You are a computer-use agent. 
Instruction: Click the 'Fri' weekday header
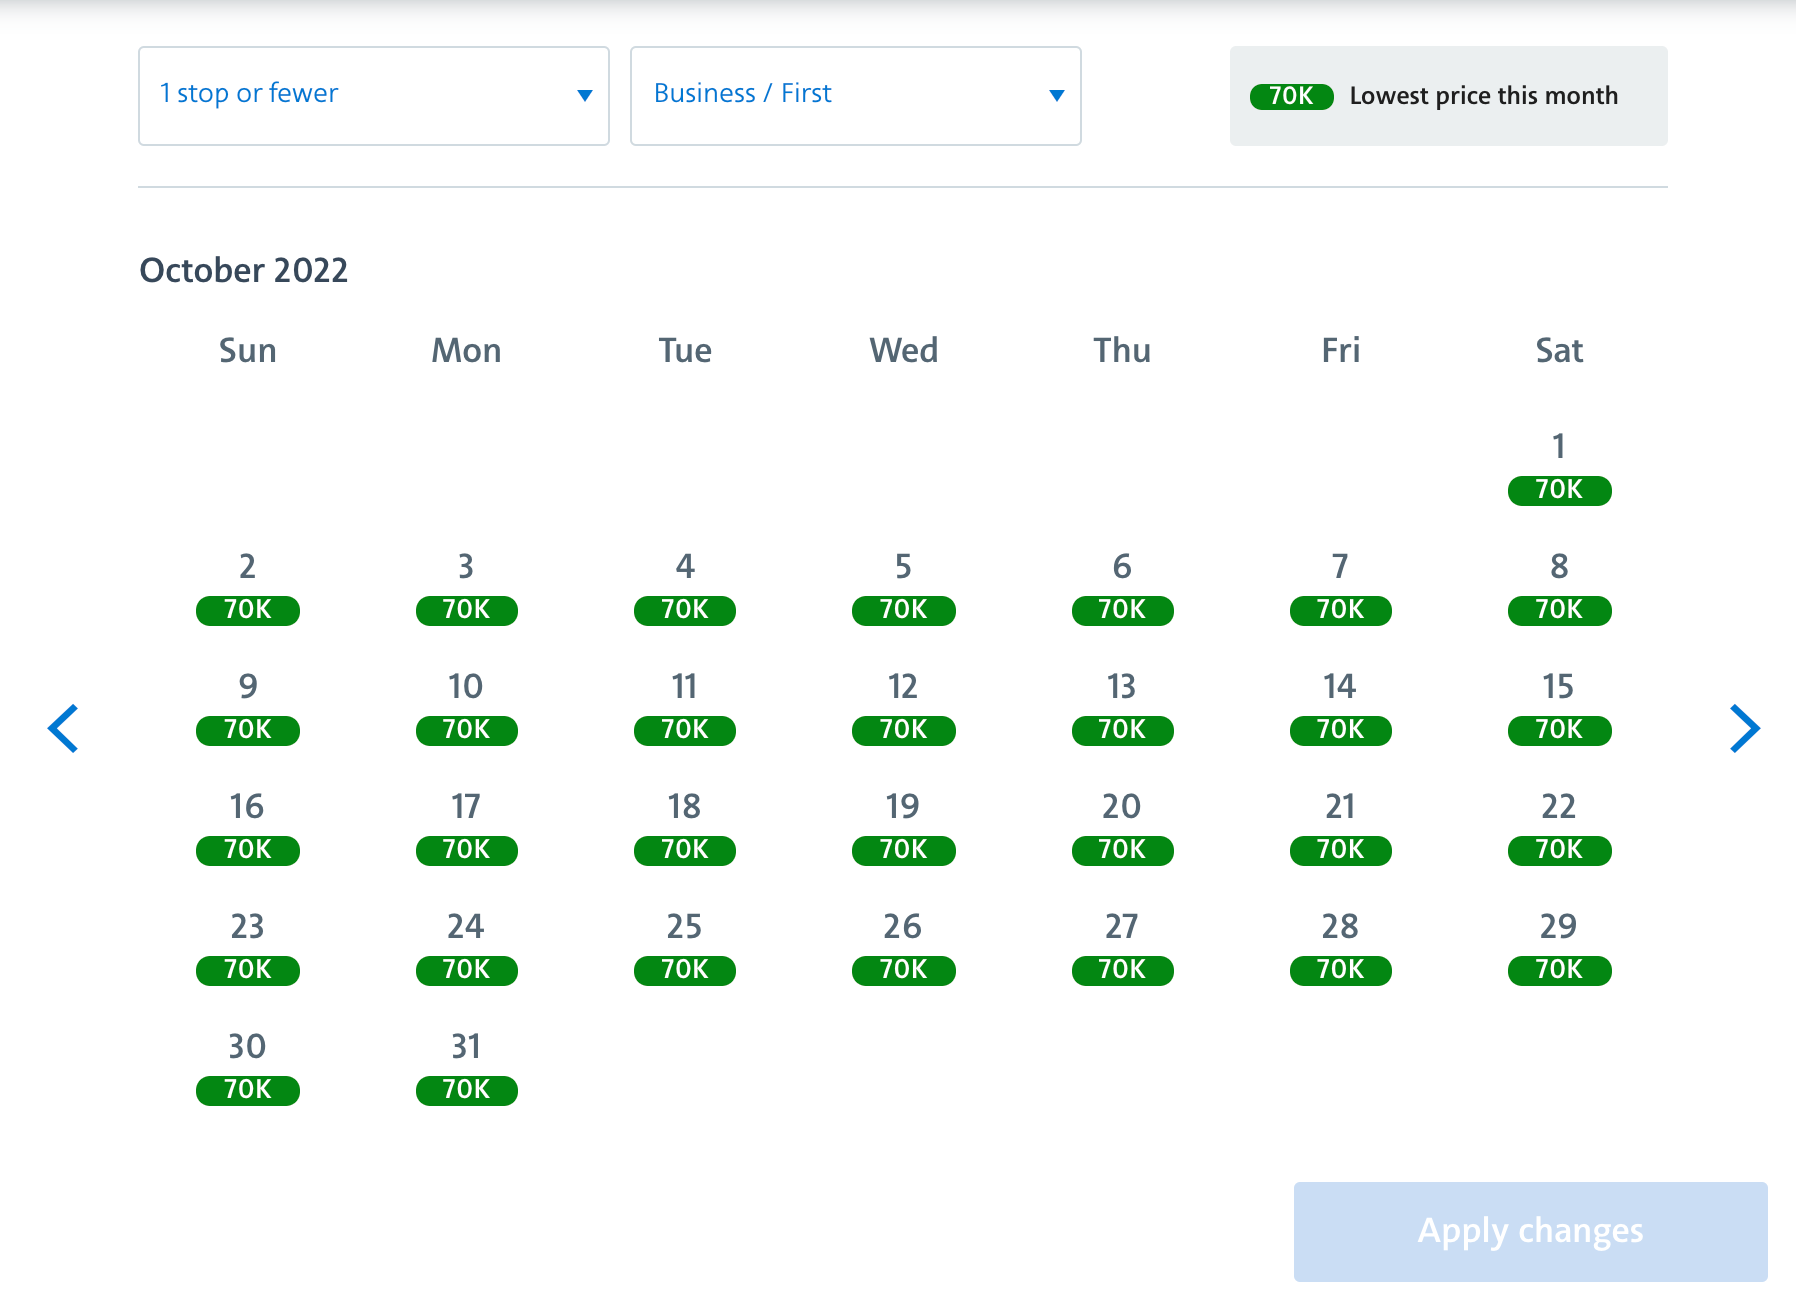1341,350
